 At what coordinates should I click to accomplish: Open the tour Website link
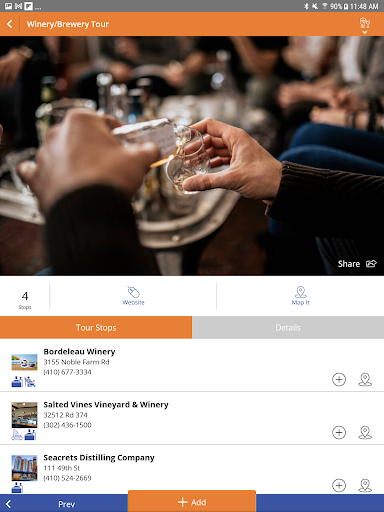tap(133, 296)
